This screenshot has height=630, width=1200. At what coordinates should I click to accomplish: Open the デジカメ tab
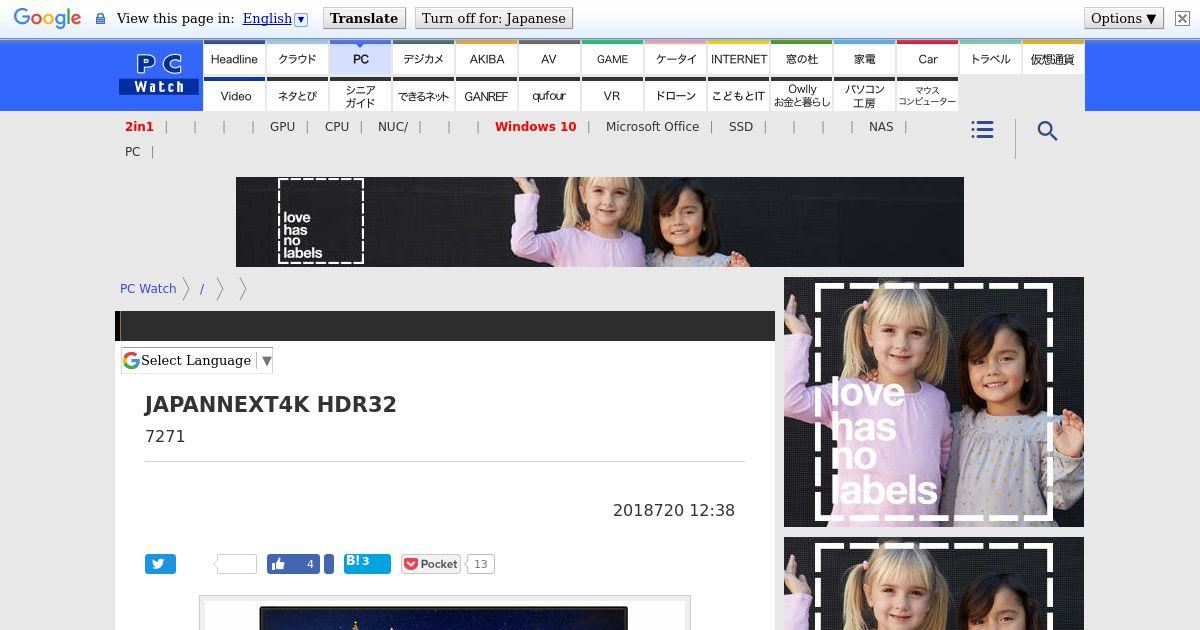[423, 58]
